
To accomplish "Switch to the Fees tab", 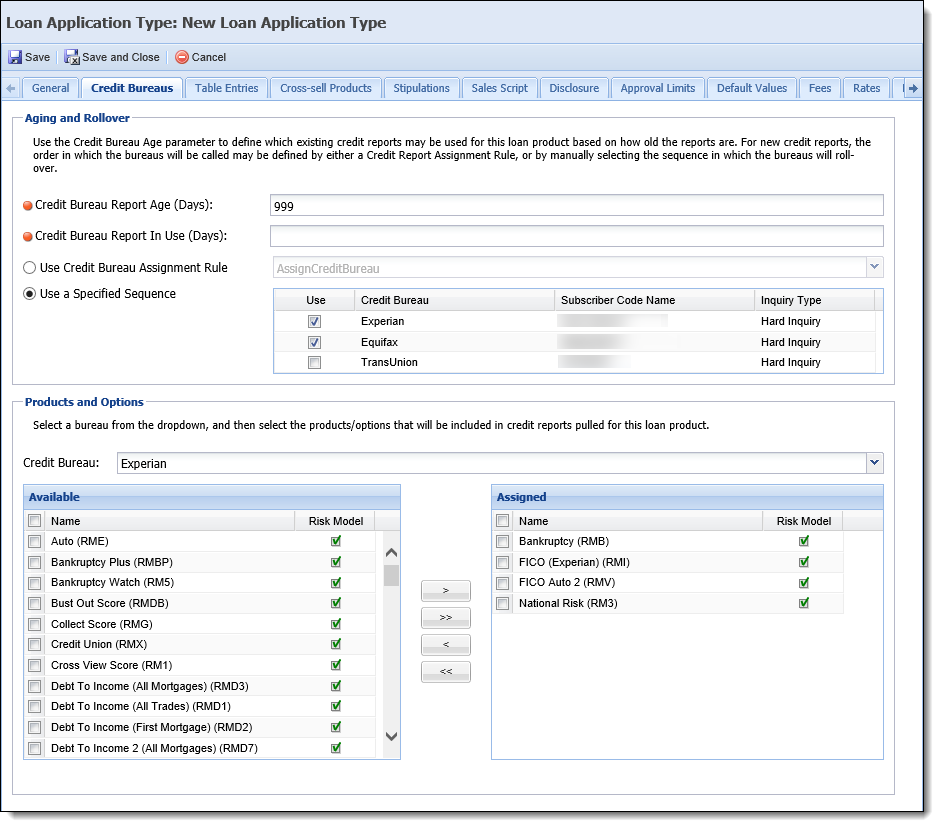I will tap(820, 88).
